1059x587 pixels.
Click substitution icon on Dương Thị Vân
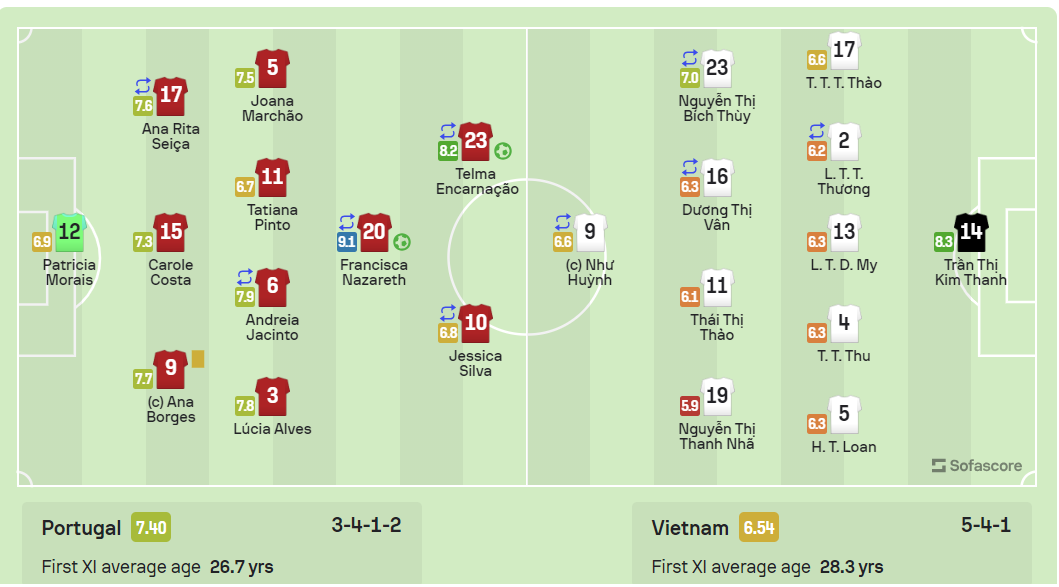point(690,167)
